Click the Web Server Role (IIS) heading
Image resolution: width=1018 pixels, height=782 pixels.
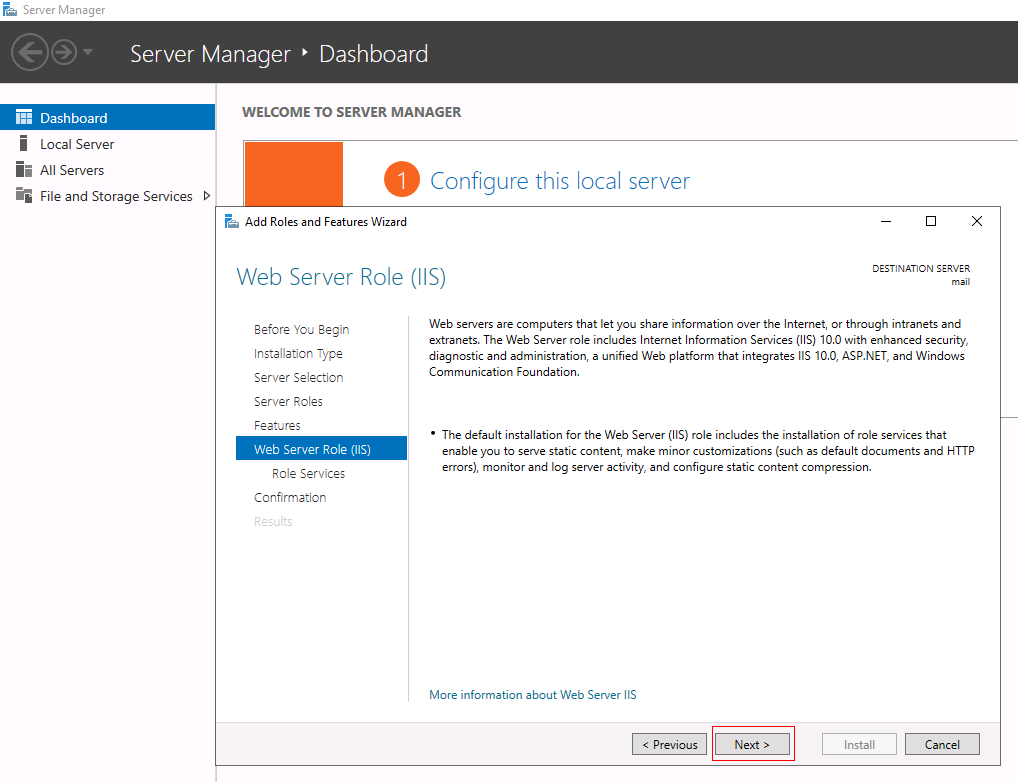point(341,277)
